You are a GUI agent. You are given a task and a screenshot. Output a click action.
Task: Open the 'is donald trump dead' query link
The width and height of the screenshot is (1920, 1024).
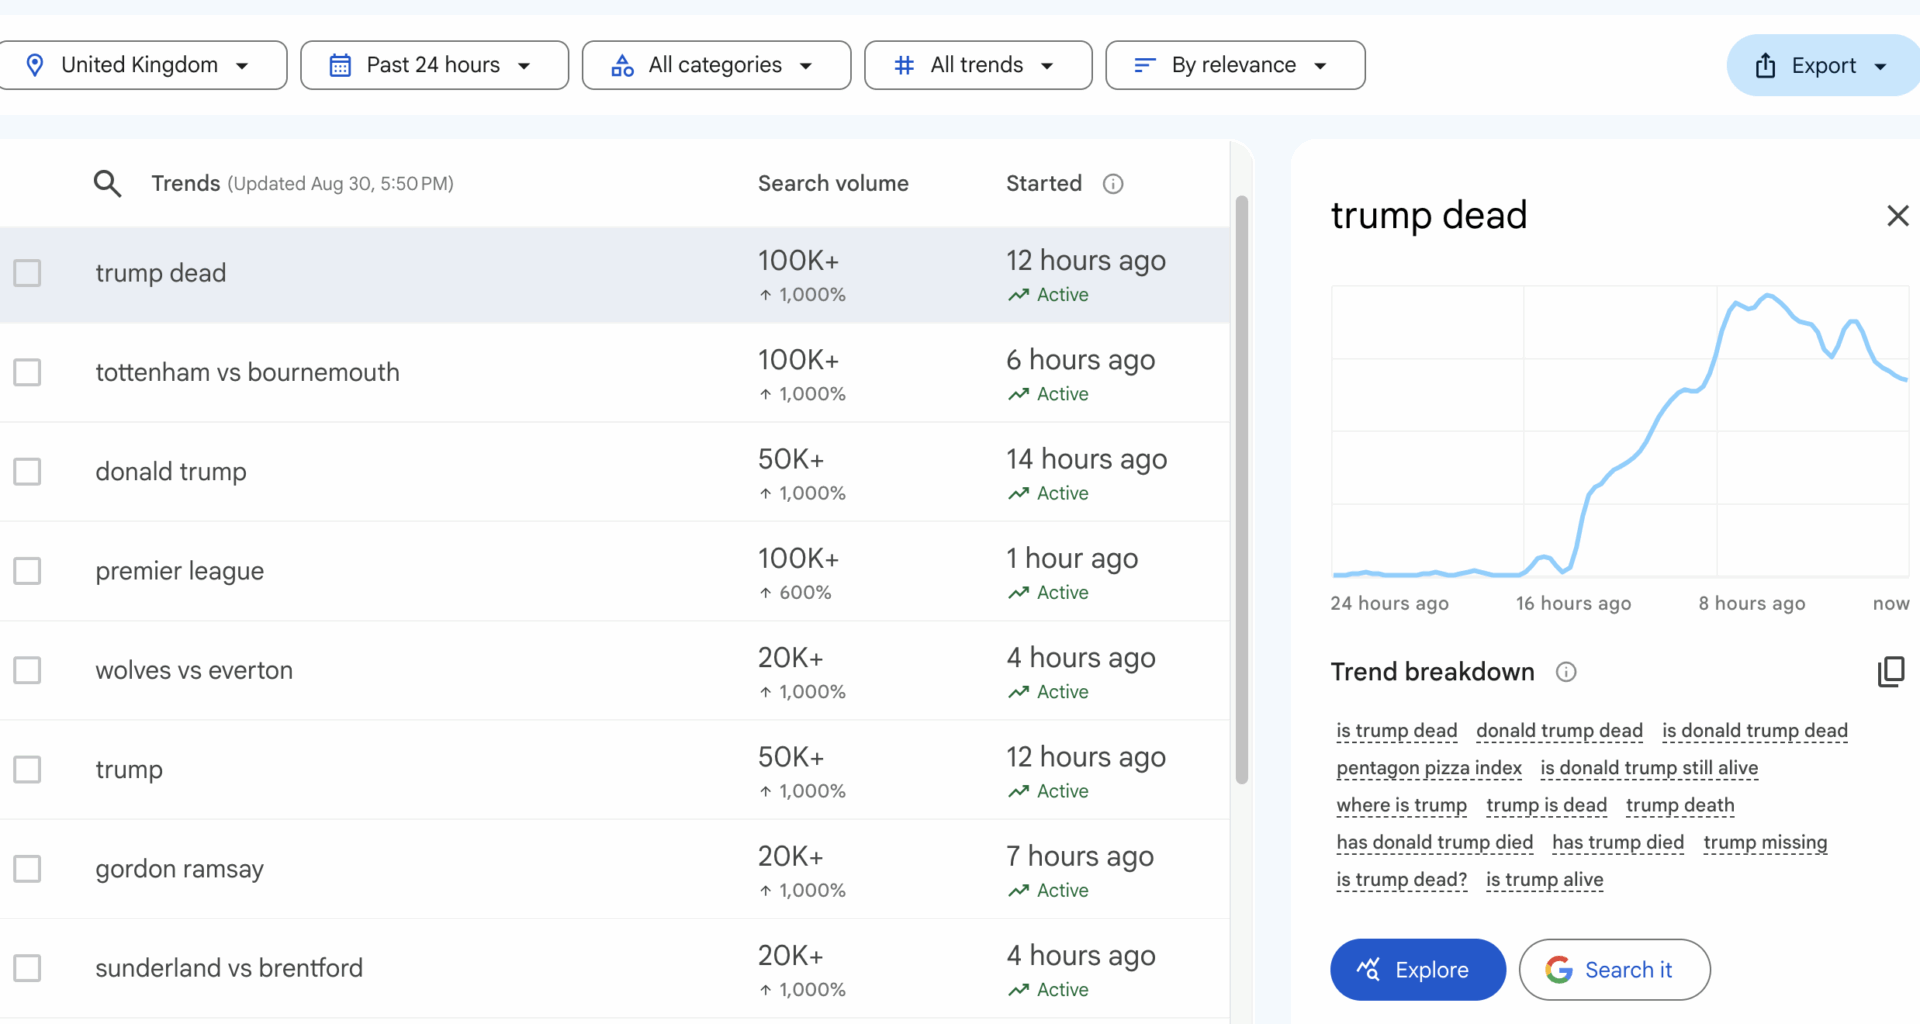(x=1755, y=731)
